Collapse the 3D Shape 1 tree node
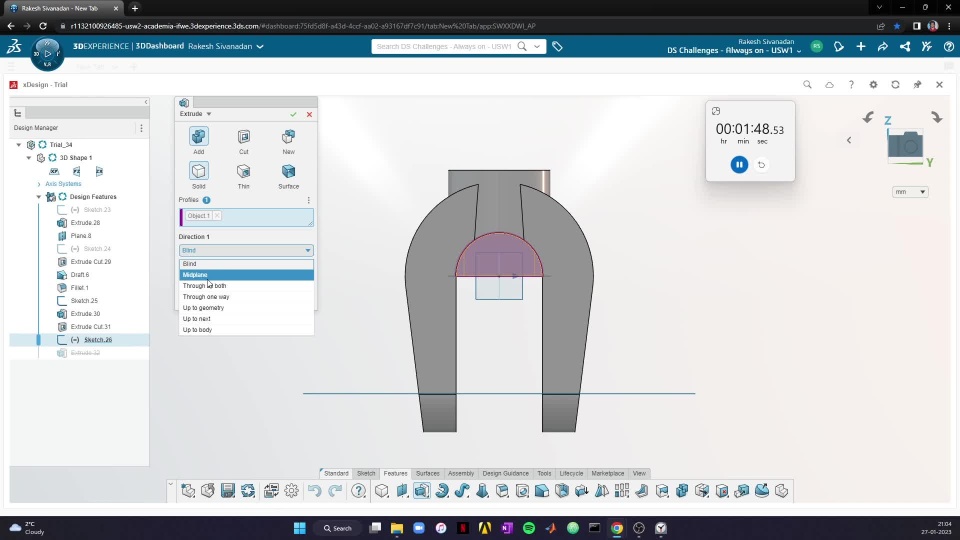960x540 pixels. click(x=29, y=158)
